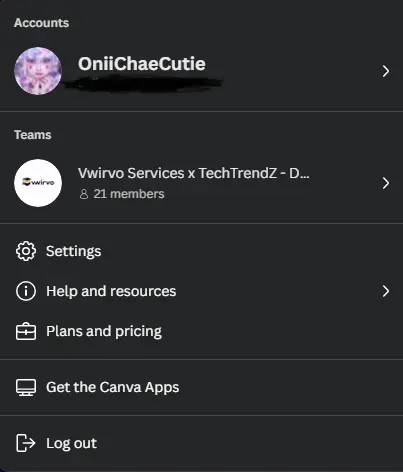Open Settings from the menu
Image resolution: width=403 pixels, height=472 pixels.
pyautogui.click(x=201, y=251)
